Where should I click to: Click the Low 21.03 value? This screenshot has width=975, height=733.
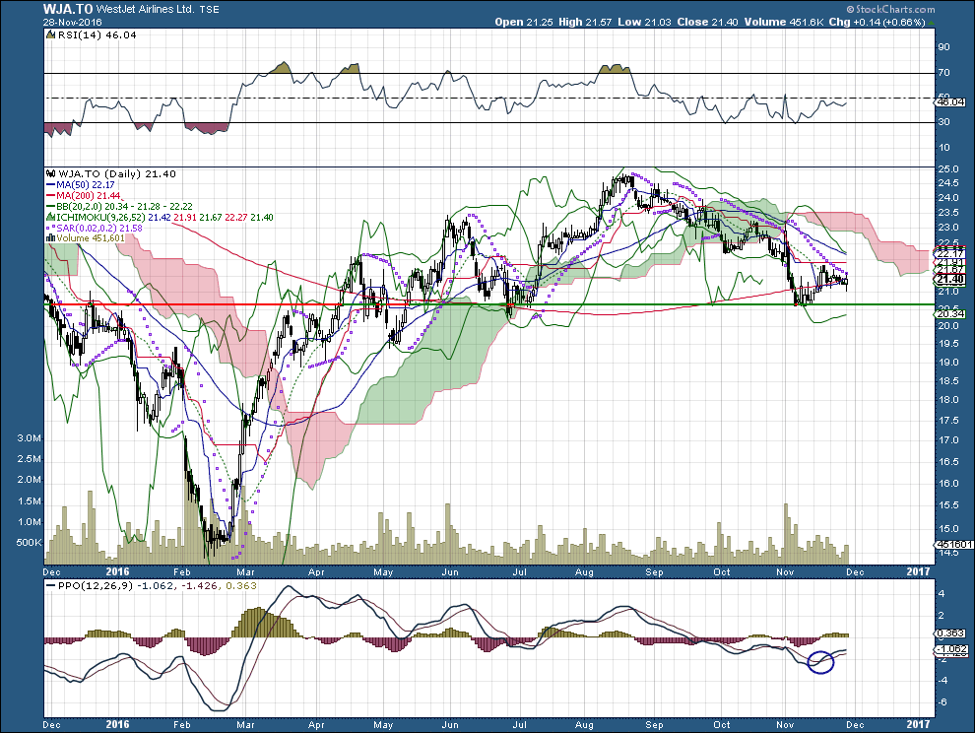point(644,22)
